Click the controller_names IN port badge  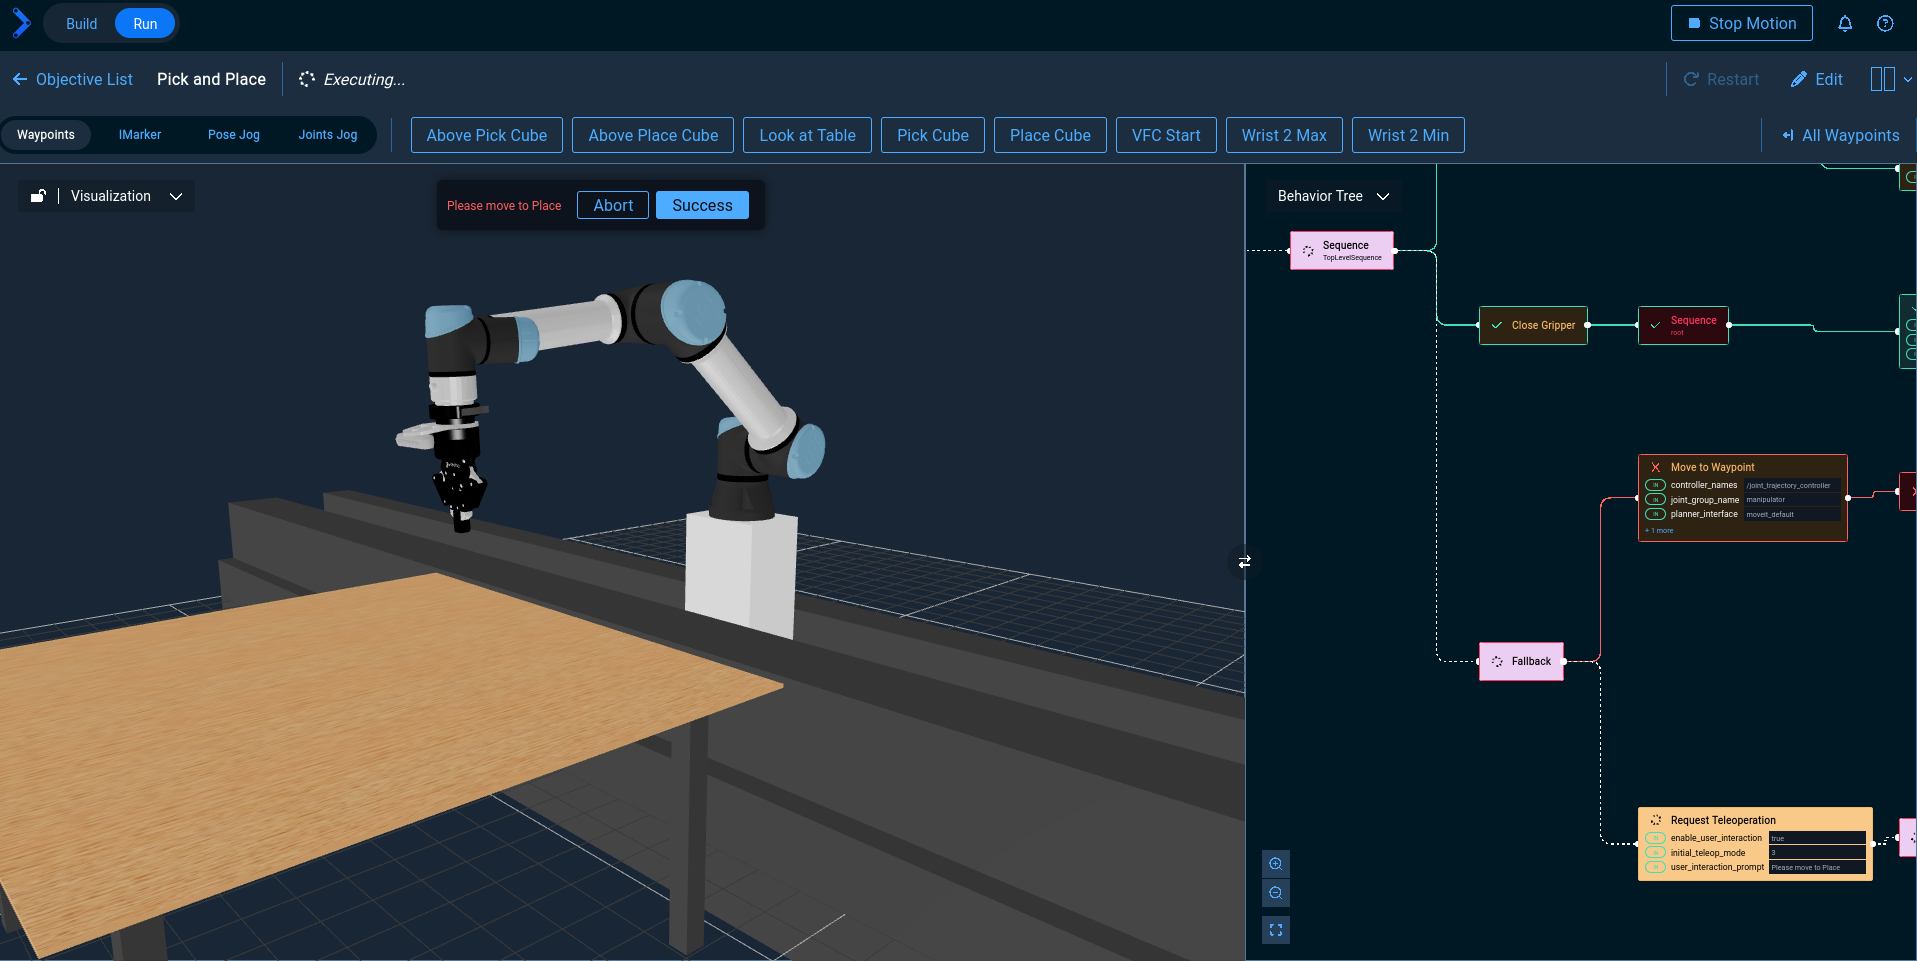point(1655,485)
